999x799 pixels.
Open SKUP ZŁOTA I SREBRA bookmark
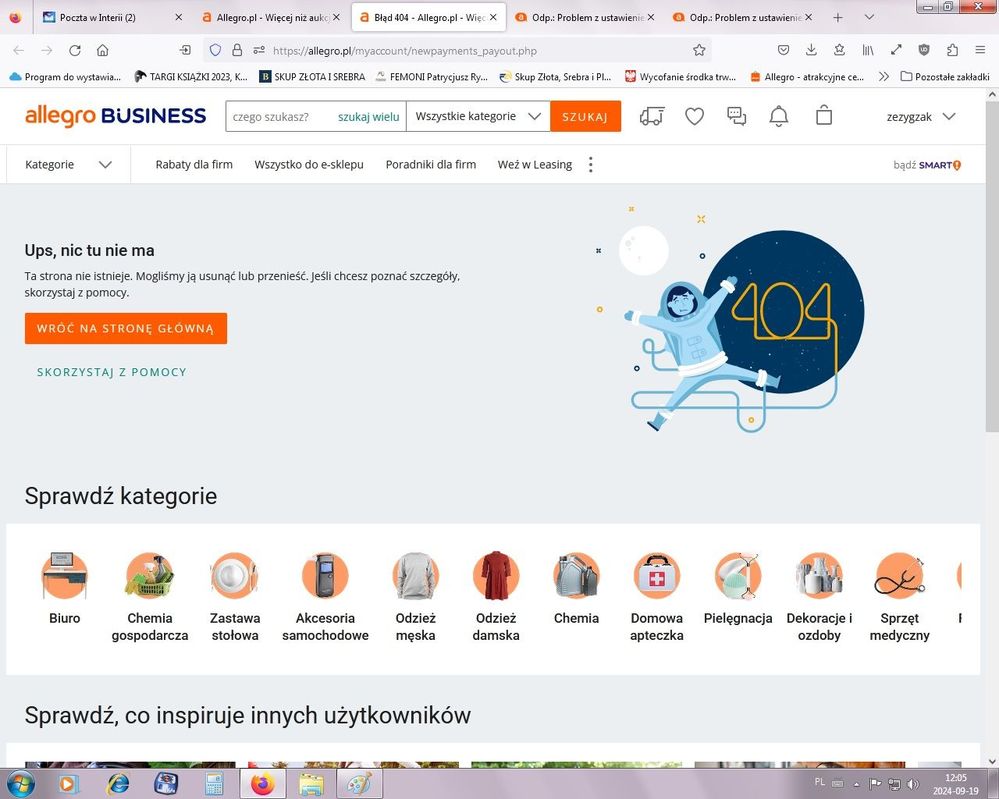(x=312, y=76)
